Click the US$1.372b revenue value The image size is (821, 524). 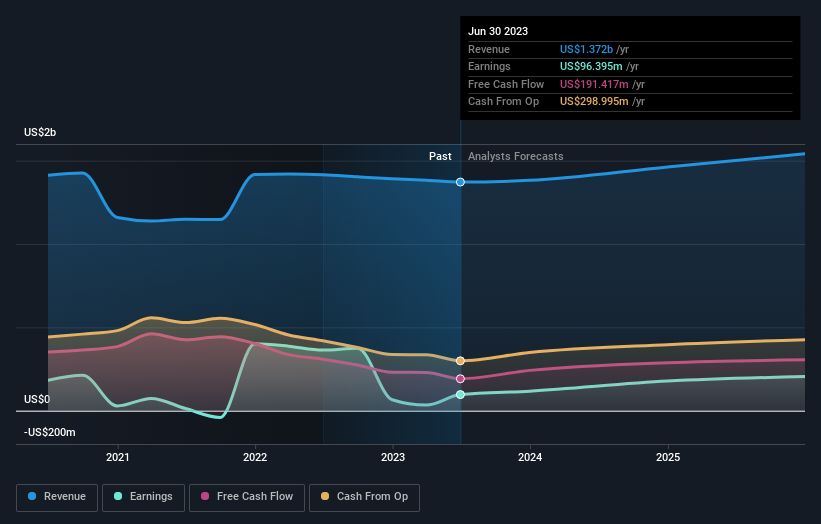click(x=586, y=49)
